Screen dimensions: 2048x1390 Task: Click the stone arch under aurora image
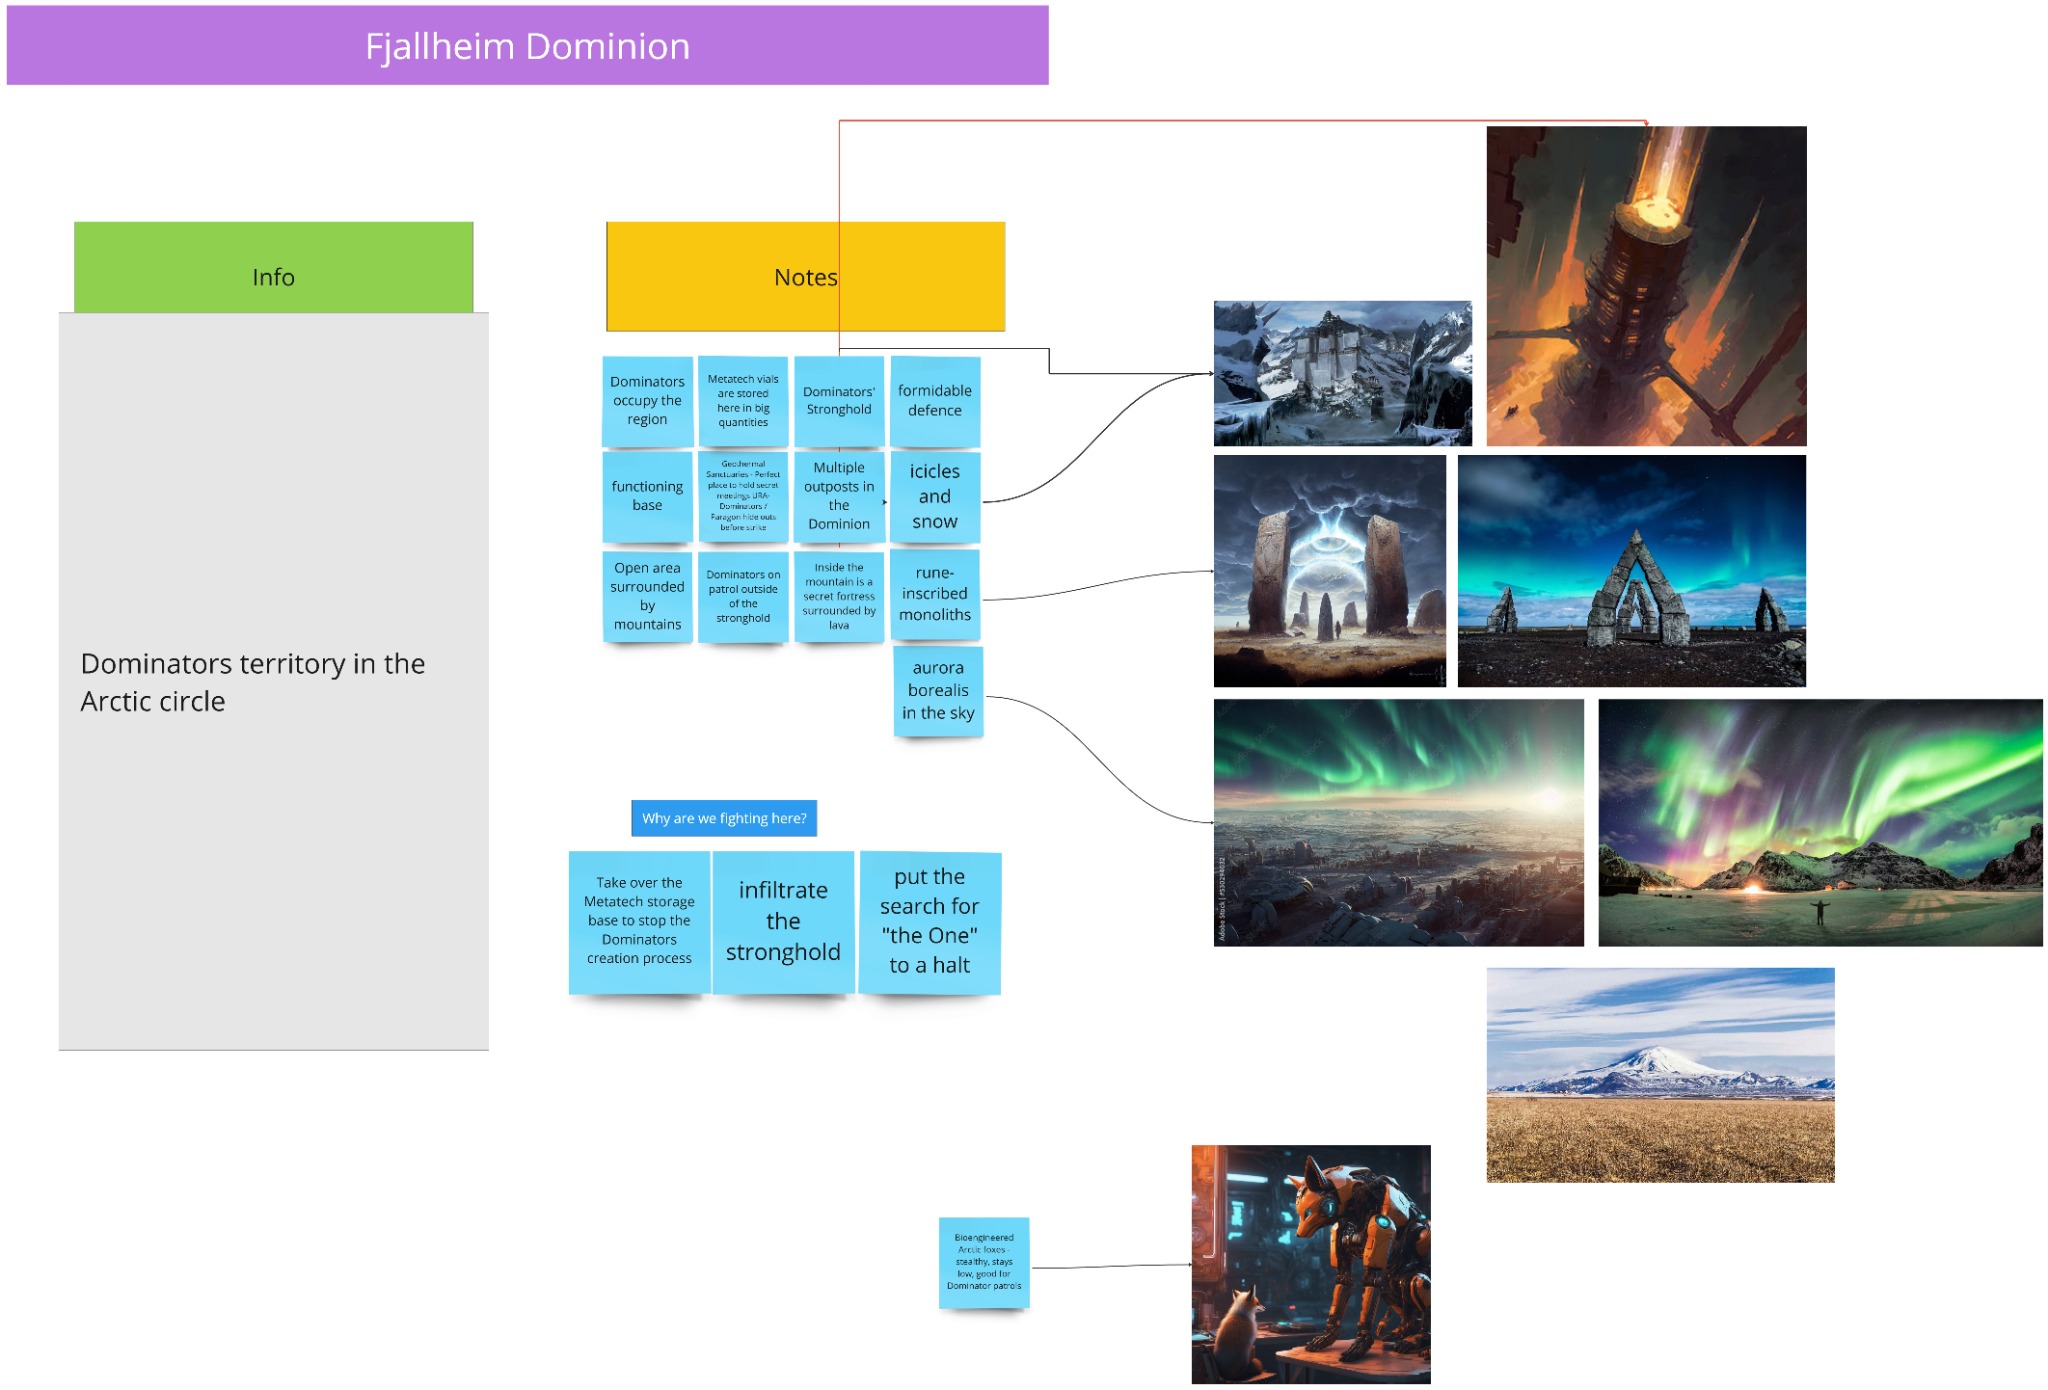click(1631, 571)
